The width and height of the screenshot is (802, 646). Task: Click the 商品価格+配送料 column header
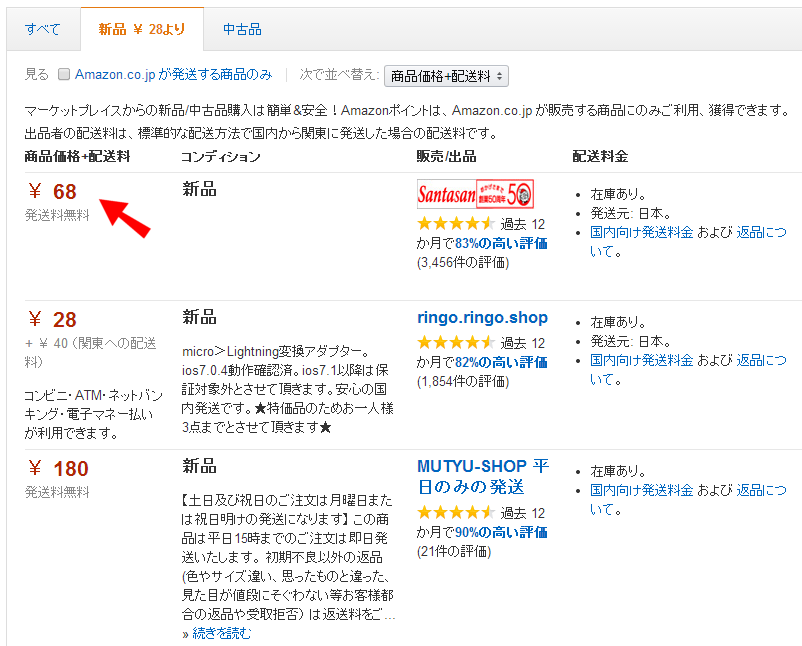pyautogui.click(x=77, y=156)
